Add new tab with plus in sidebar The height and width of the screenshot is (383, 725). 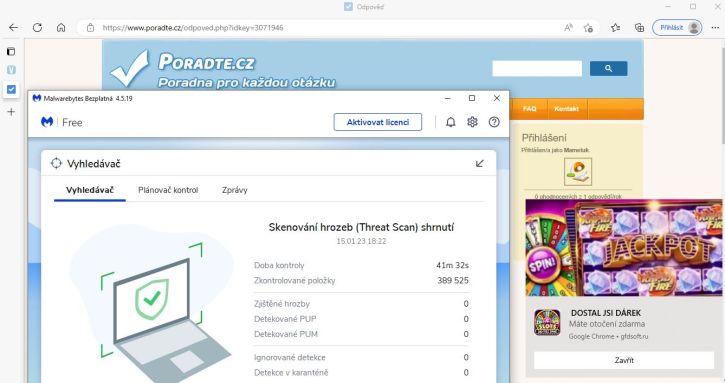(x=11, y=111)
